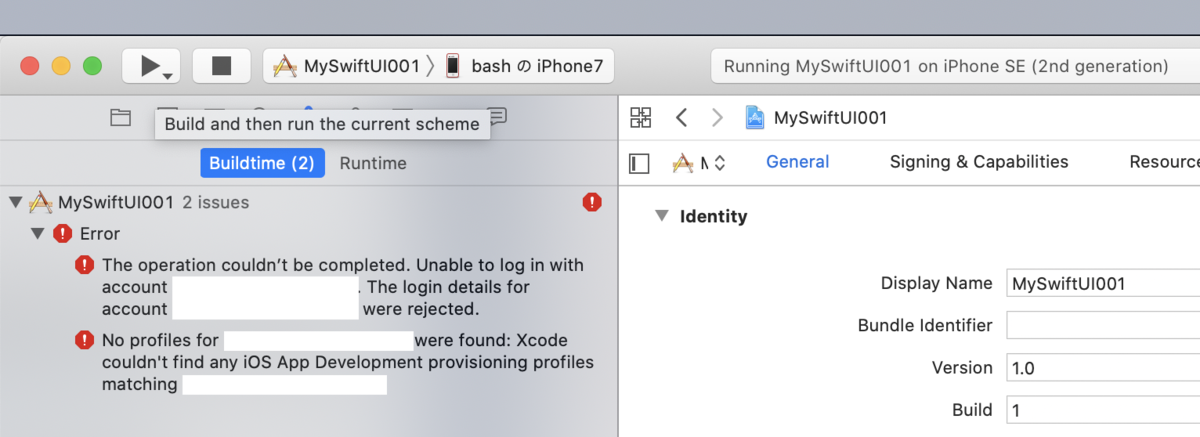
Task: Collapse the Identity section
Action: (661, 216)
